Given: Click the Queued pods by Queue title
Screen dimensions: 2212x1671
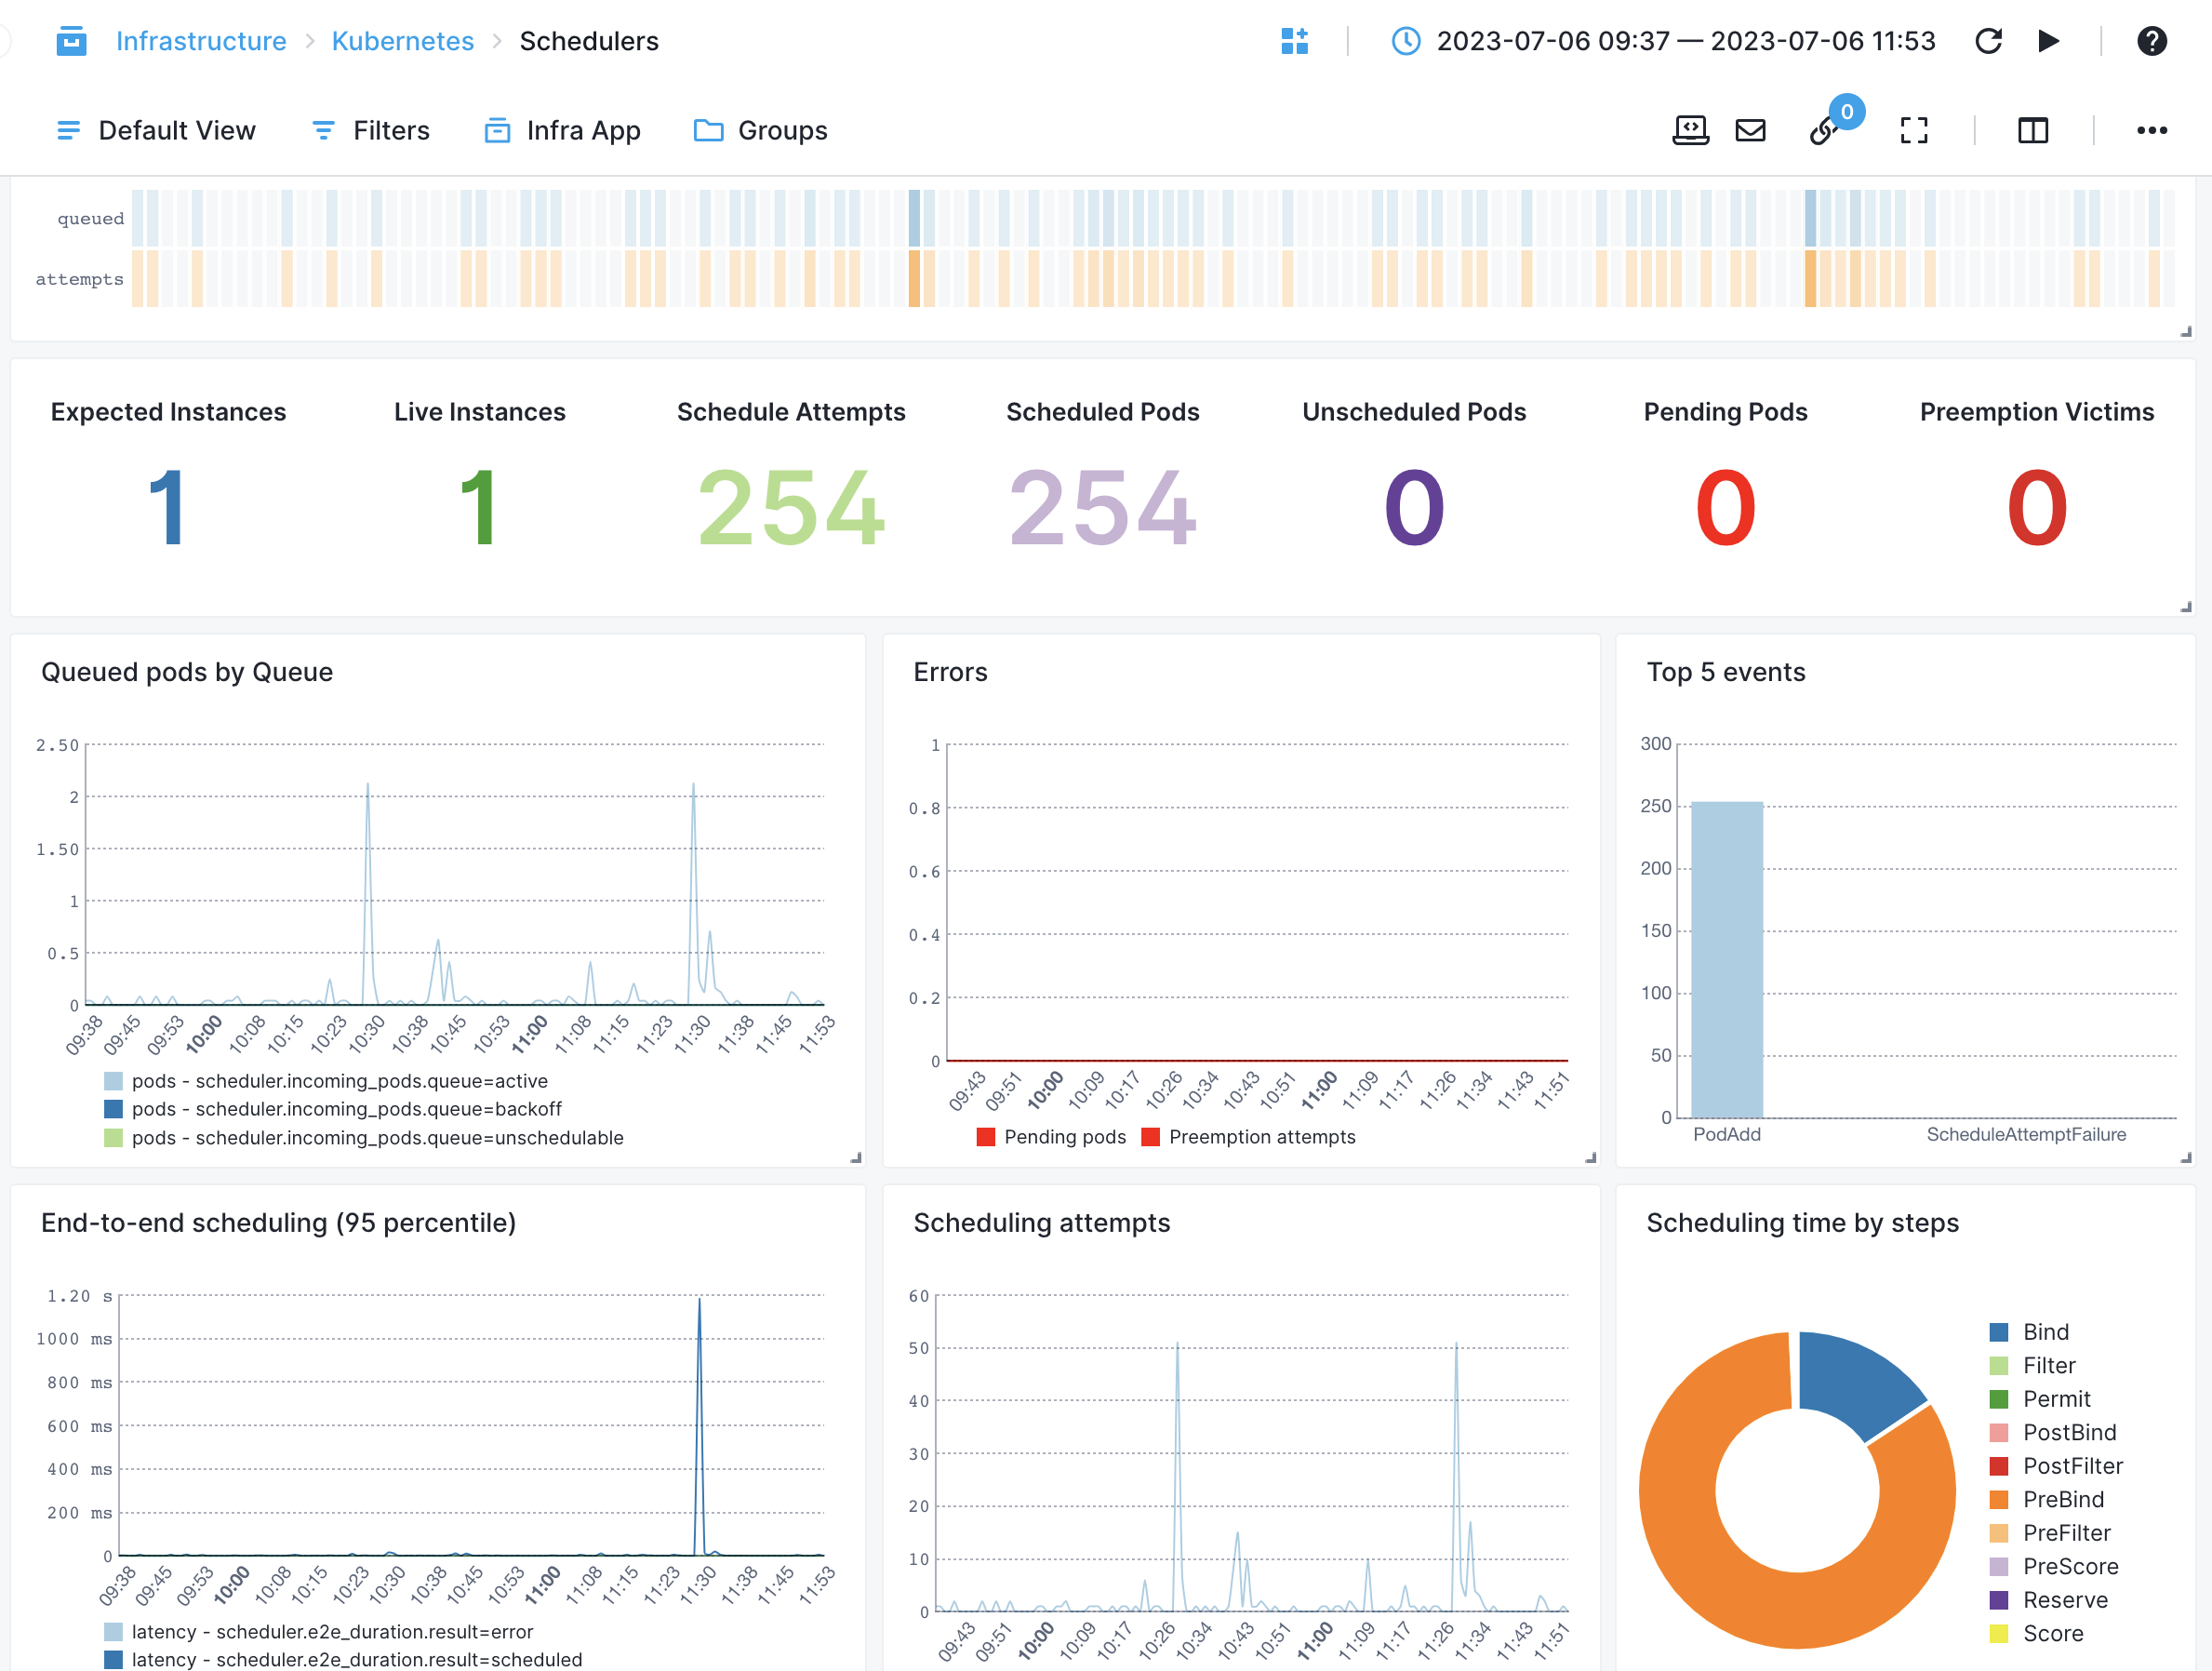Looking at the screenshot, I should (187, 672).
